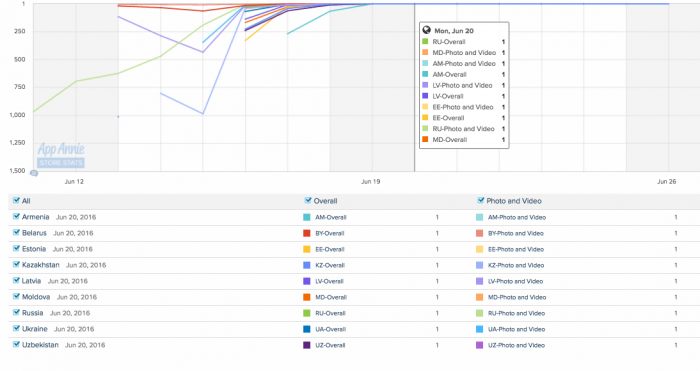Uncheck the Belarus row checkbox

point(17,233)
